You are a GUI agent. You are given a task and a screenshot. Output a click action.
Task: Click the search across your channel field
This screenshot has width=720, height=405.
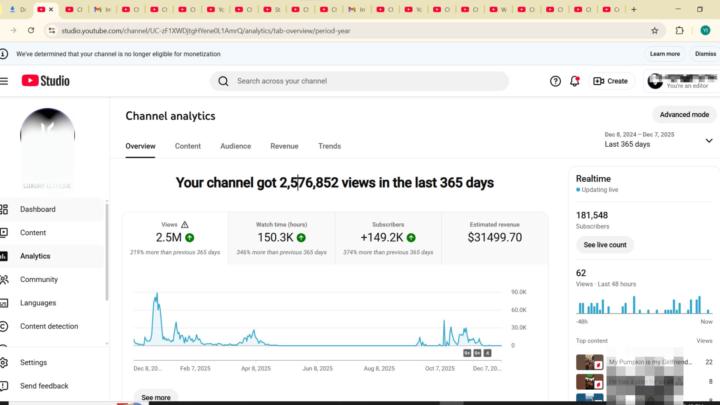(360, 81)
